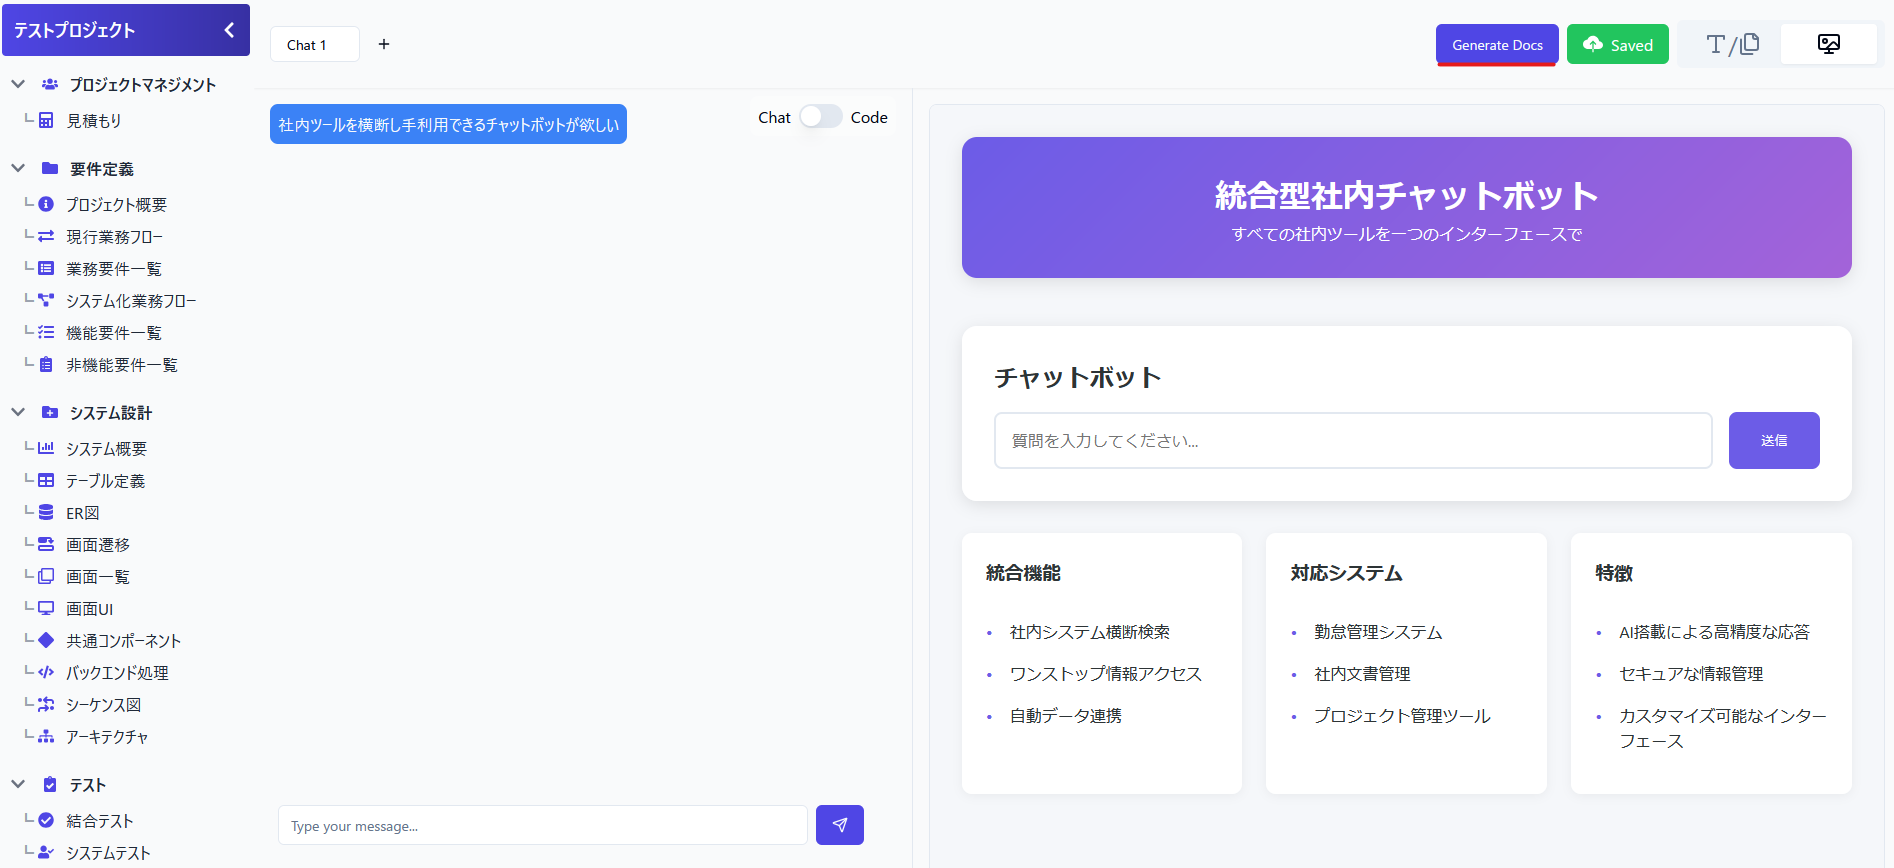Click the Chat label beside the toggle

coord(774,117)
